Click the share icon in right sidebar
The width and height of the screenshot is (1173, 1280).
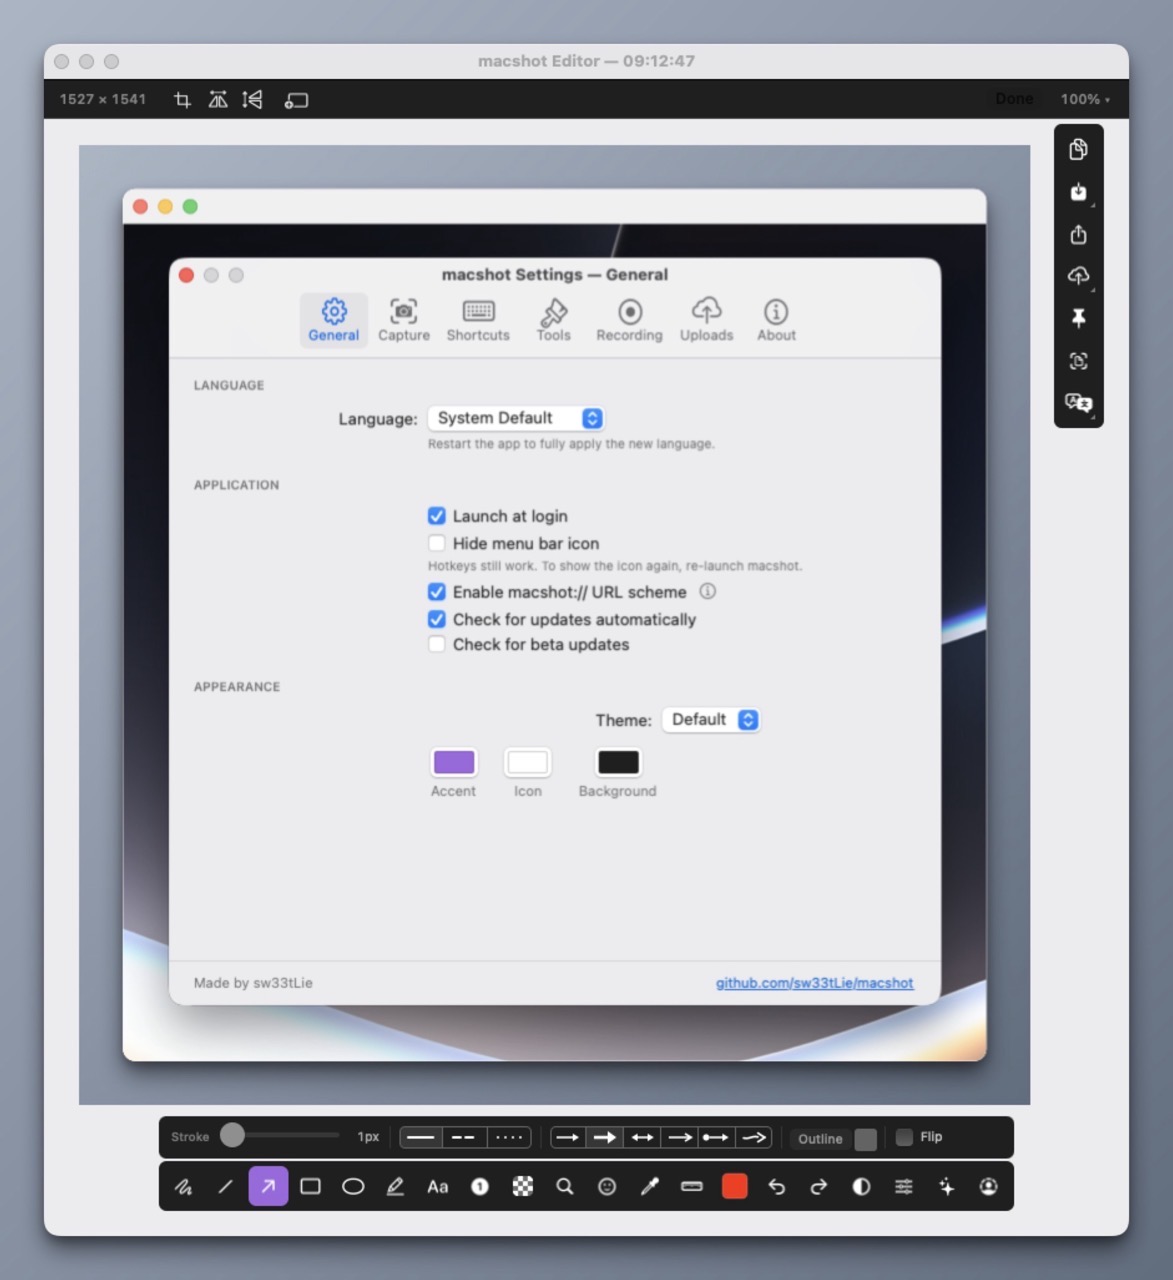[x=1079, y=234]
